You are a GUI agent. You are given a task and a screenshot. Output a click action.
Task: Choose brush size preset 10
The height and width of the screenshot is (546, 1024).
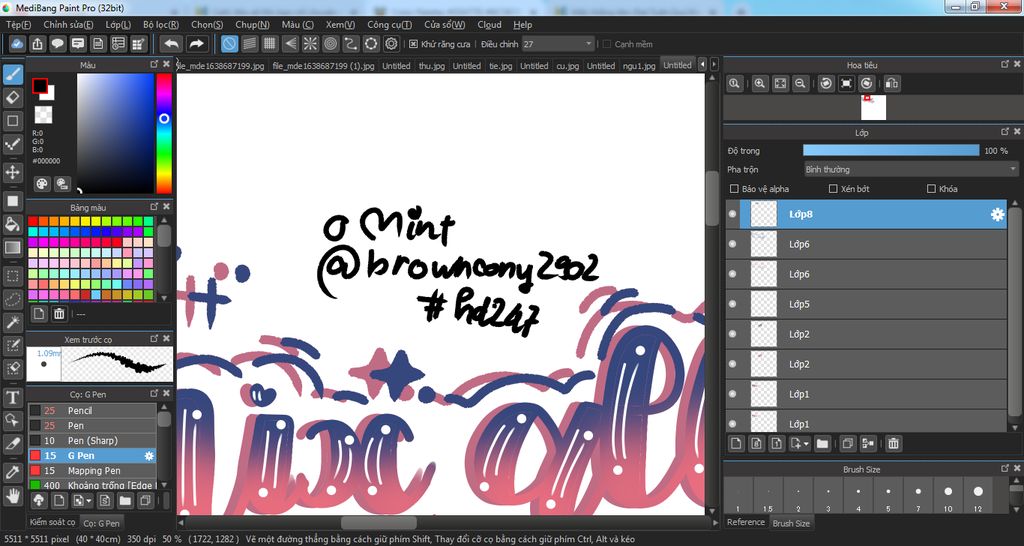(x=948, y=496)
